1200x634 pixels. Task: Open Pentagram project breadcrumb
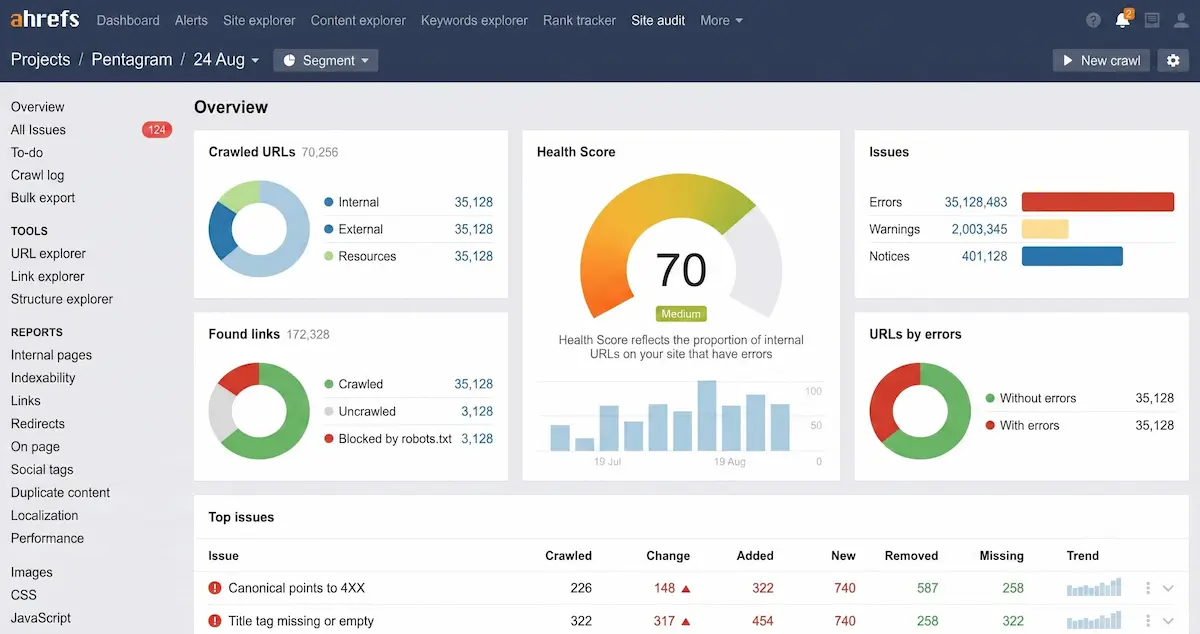pyautogui.click(x=132, y=60)
